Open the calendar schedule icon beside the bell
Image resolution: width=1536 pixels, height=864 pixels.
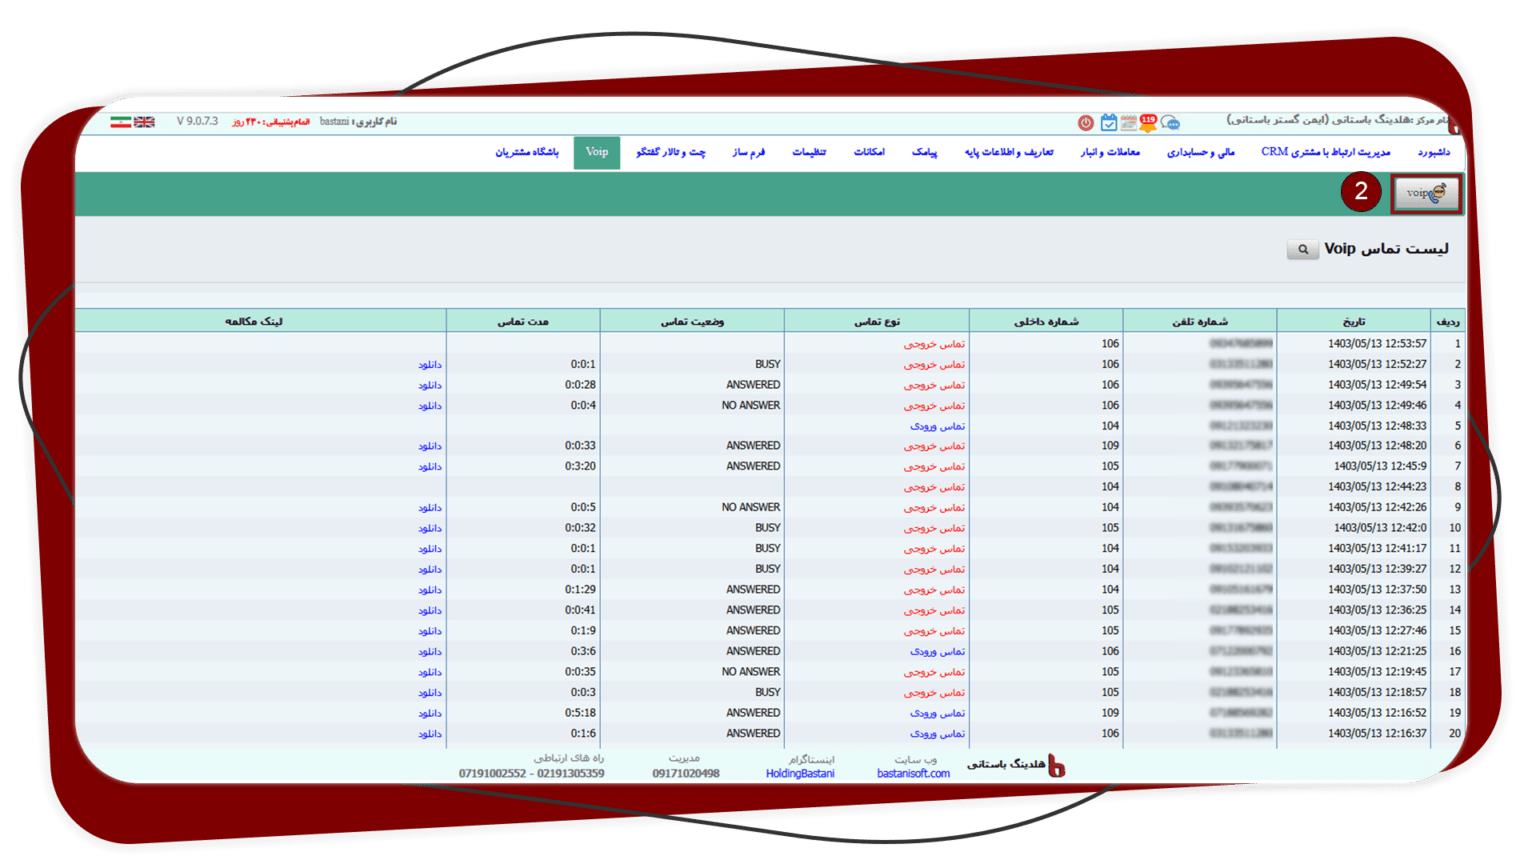(1128, 122)
